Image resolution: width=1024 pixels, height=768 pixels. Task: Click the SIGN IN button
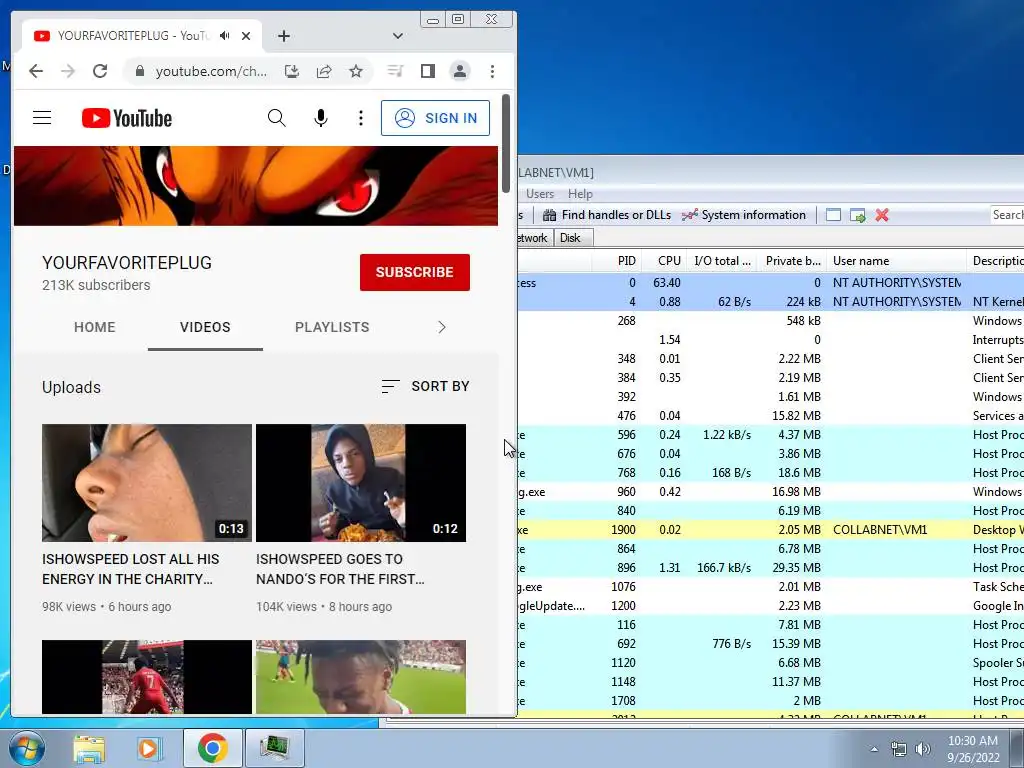(x=436, y=118)
